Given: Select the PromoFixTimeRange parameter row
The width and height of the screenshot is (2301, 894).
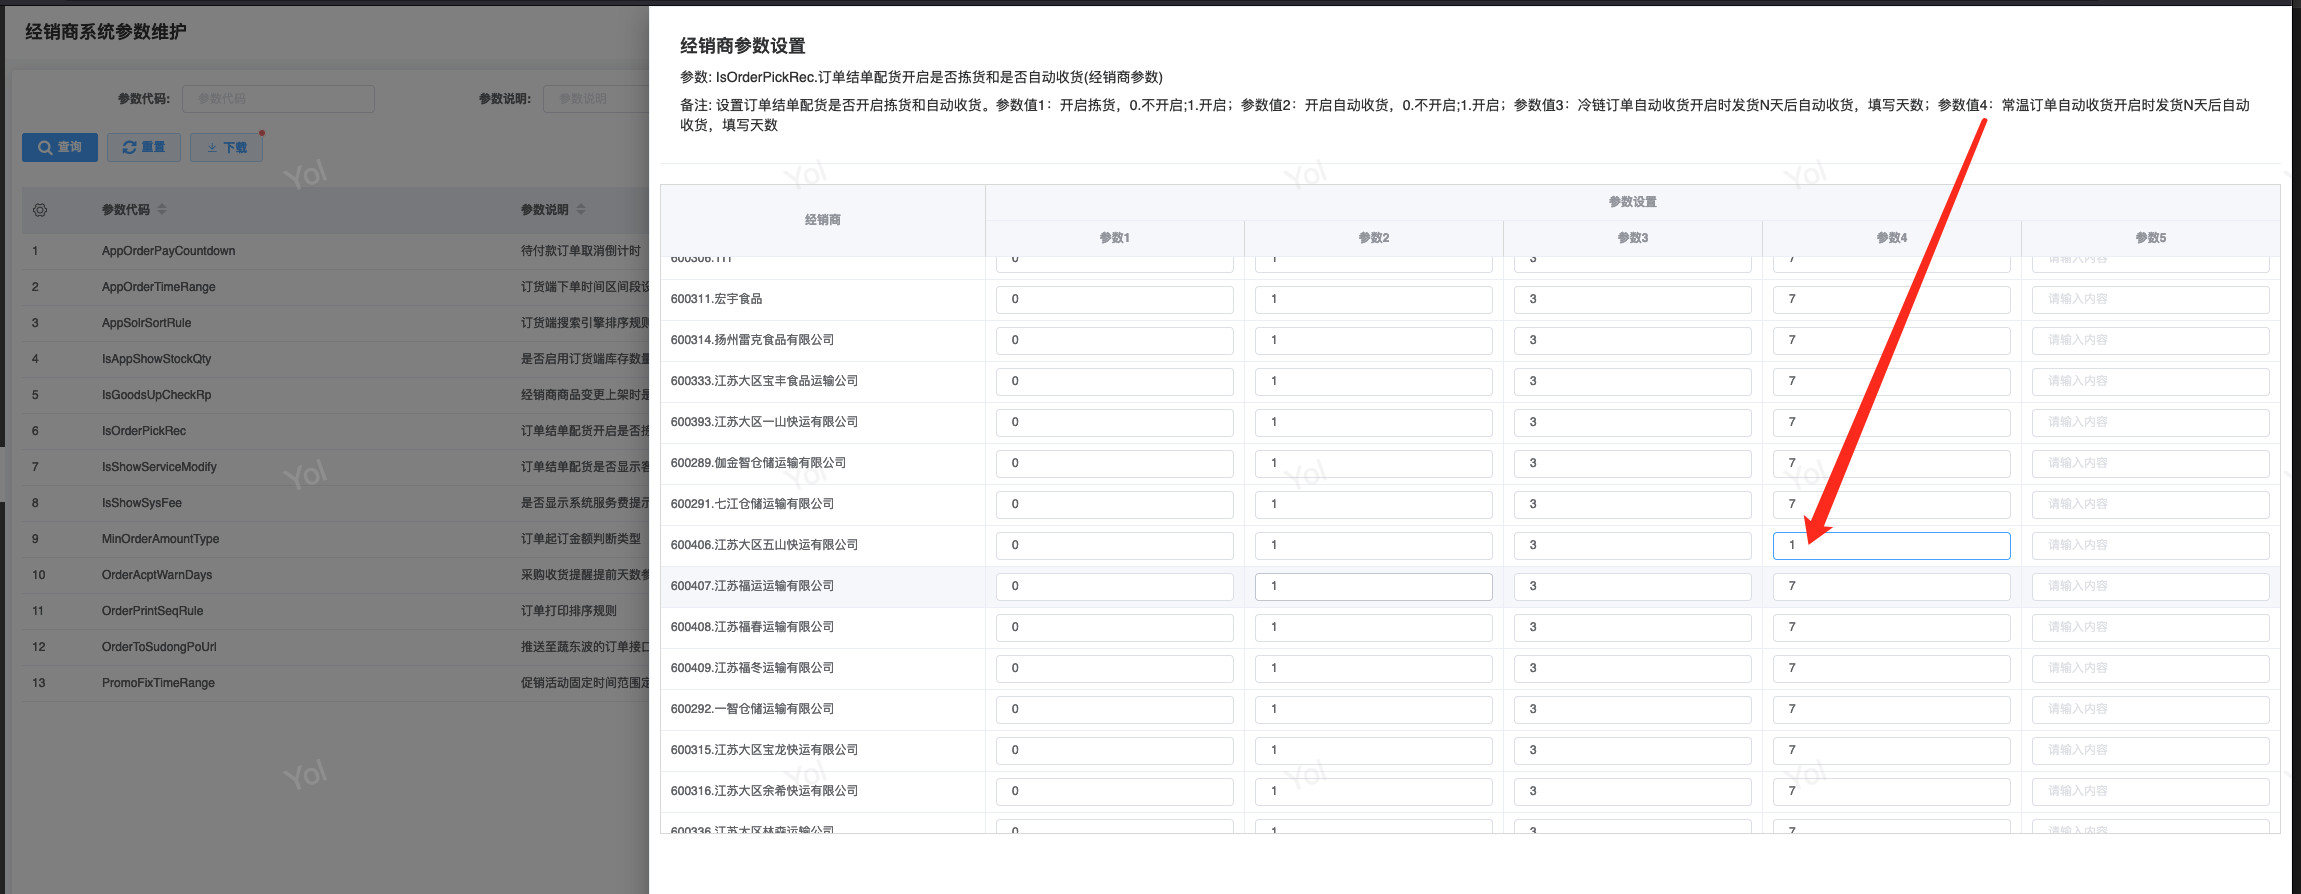Looking at the screenshot, I should click(336, 683).
